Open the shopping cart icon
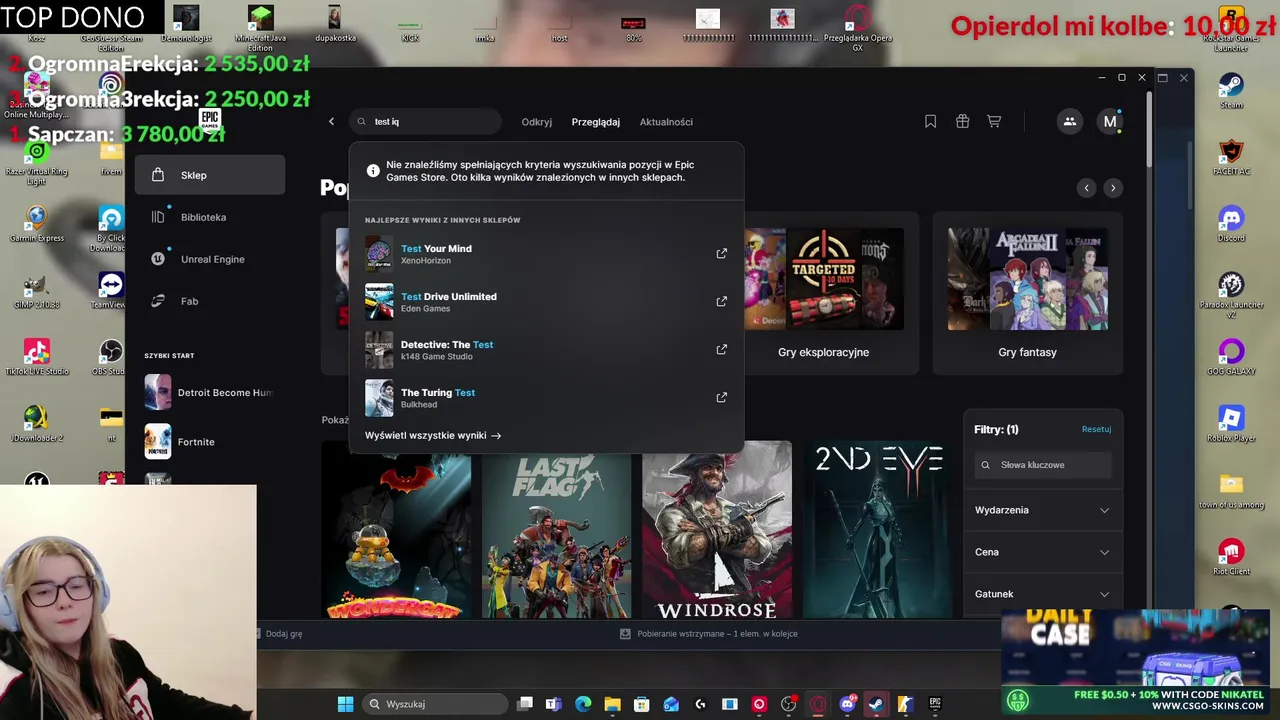The height and width of the screenshot is (720, 1280). [x=994, y=121]
